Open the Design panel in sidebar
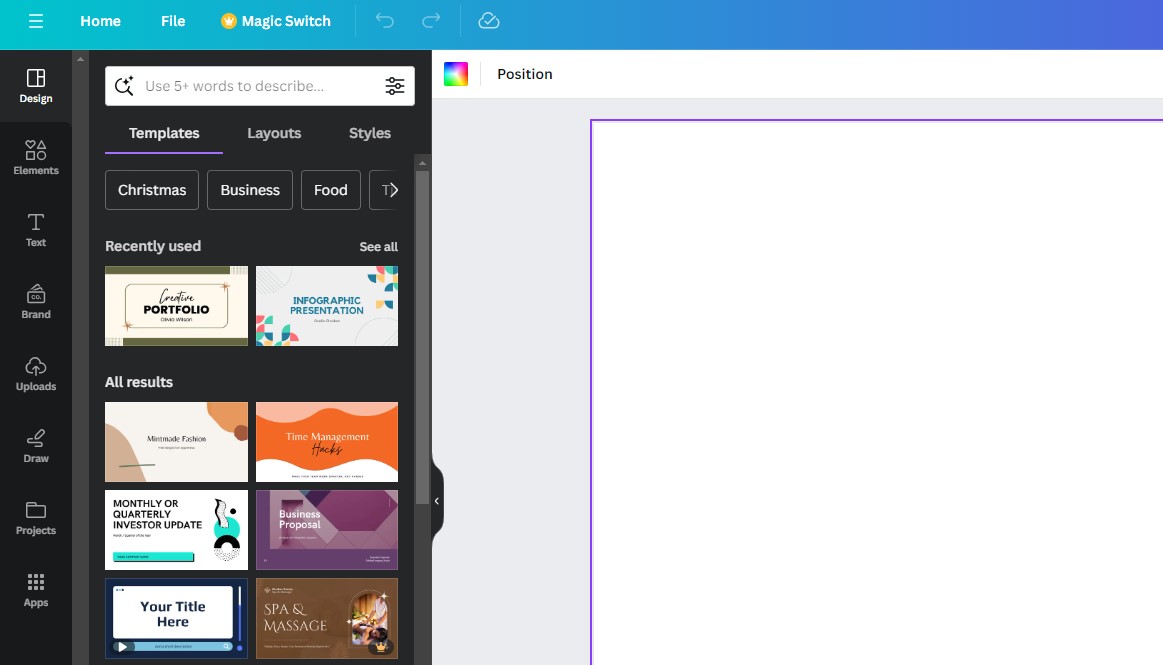Image resolution: width=1163 pixels, height=665 pixels. tap(36, 86)
